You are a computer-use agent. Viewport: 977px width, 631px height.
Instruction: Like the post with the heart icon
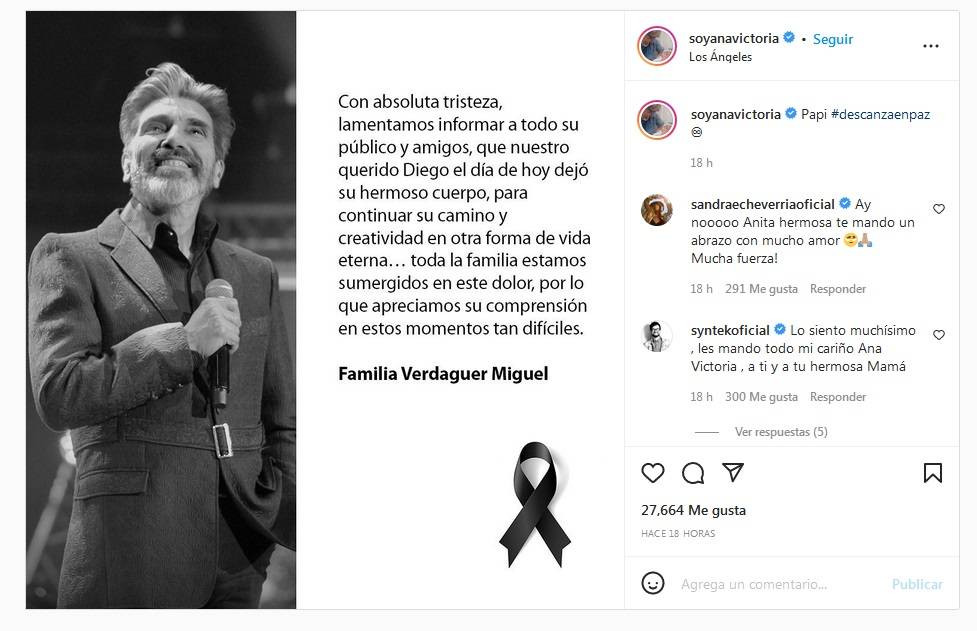[652, 473]
